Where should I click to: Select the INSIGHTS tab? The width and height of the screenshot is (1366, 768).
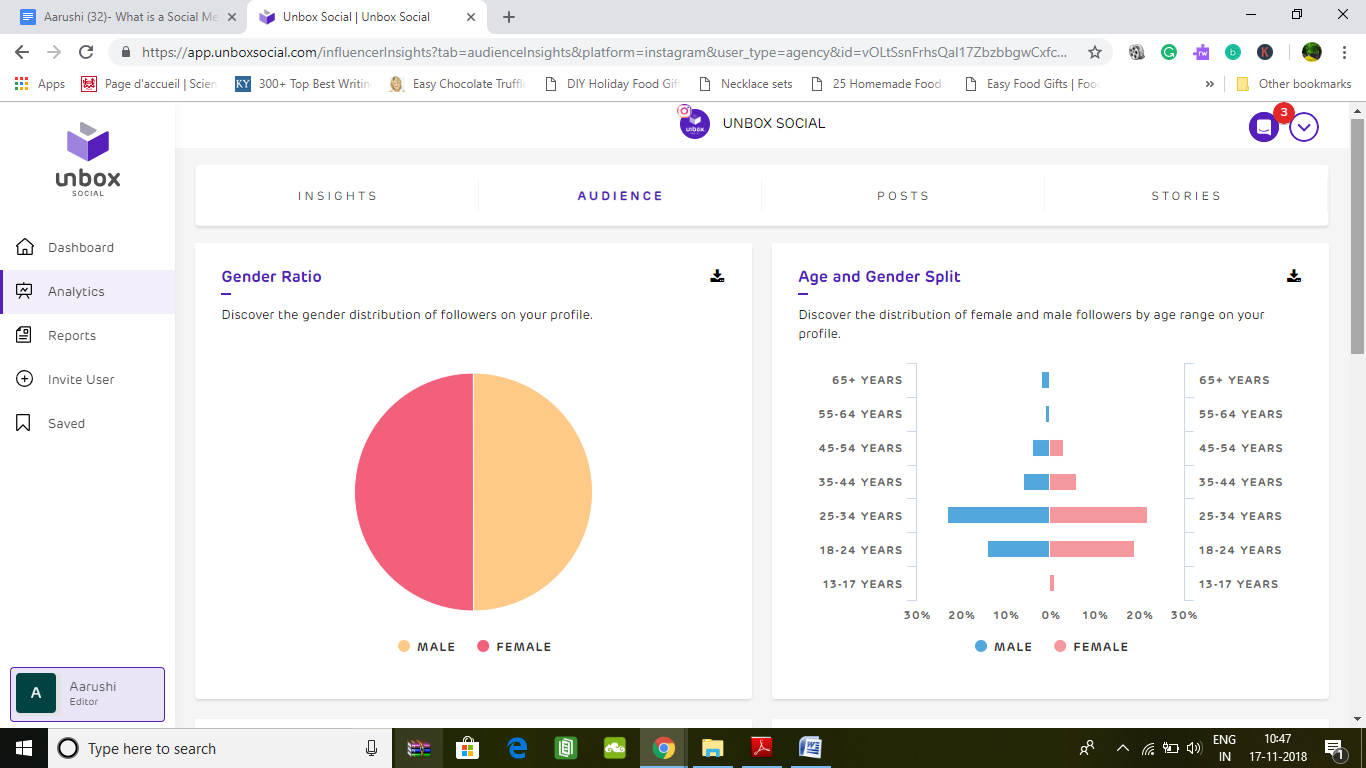click(x=337, y=195)
